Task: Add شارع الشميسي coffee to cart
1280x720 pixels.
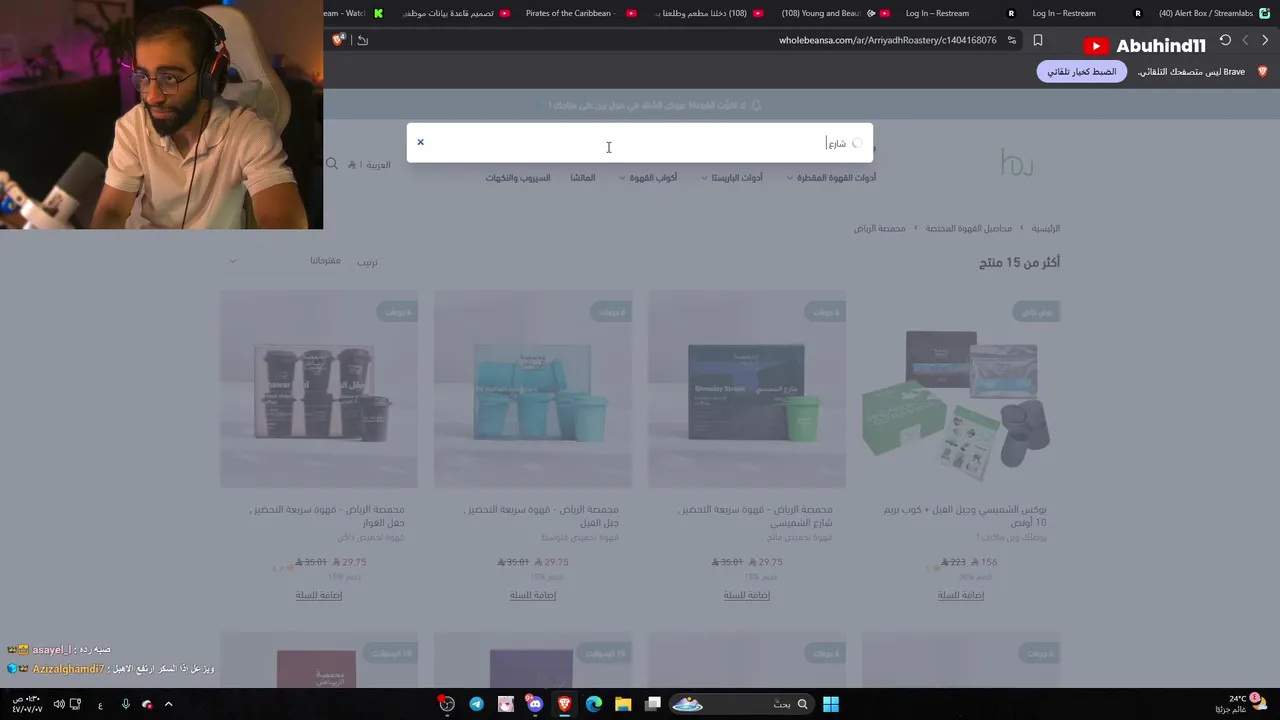Action: 747,595
